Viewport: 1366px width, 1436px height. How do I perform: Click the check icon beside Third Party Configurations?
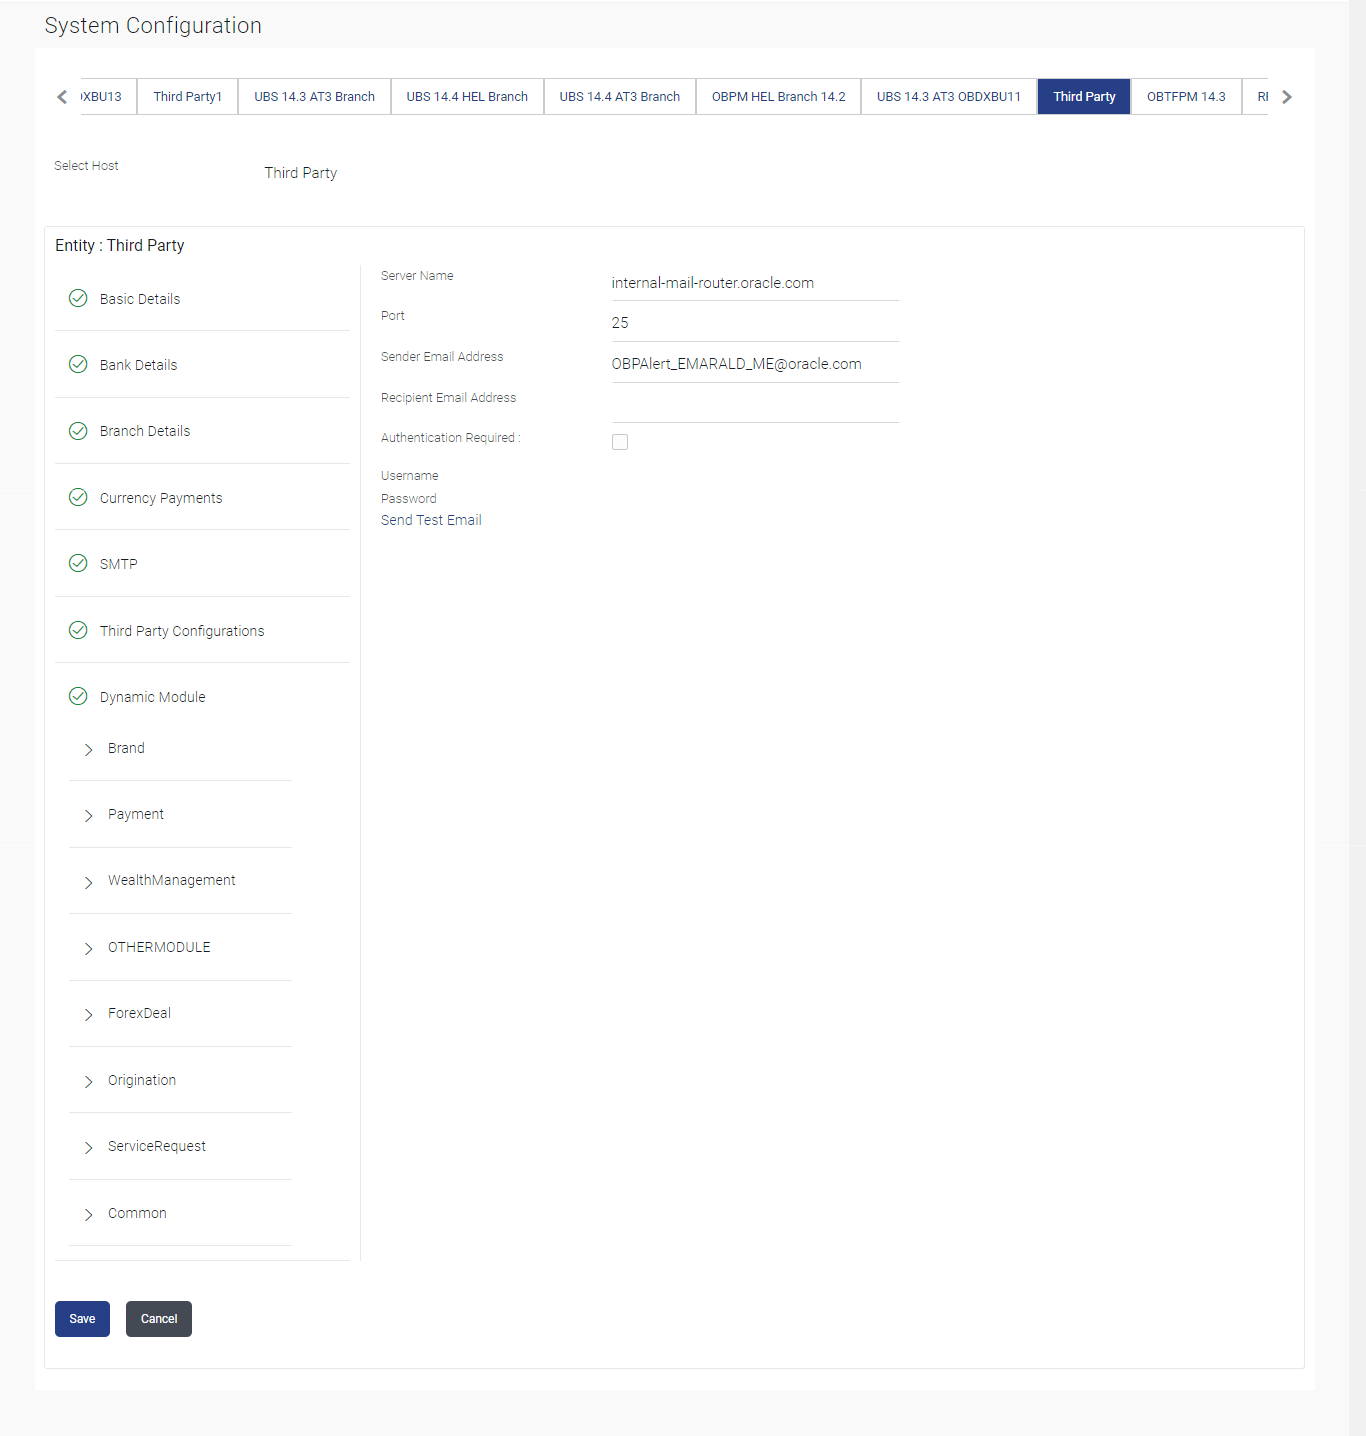(x=78, y=630)
